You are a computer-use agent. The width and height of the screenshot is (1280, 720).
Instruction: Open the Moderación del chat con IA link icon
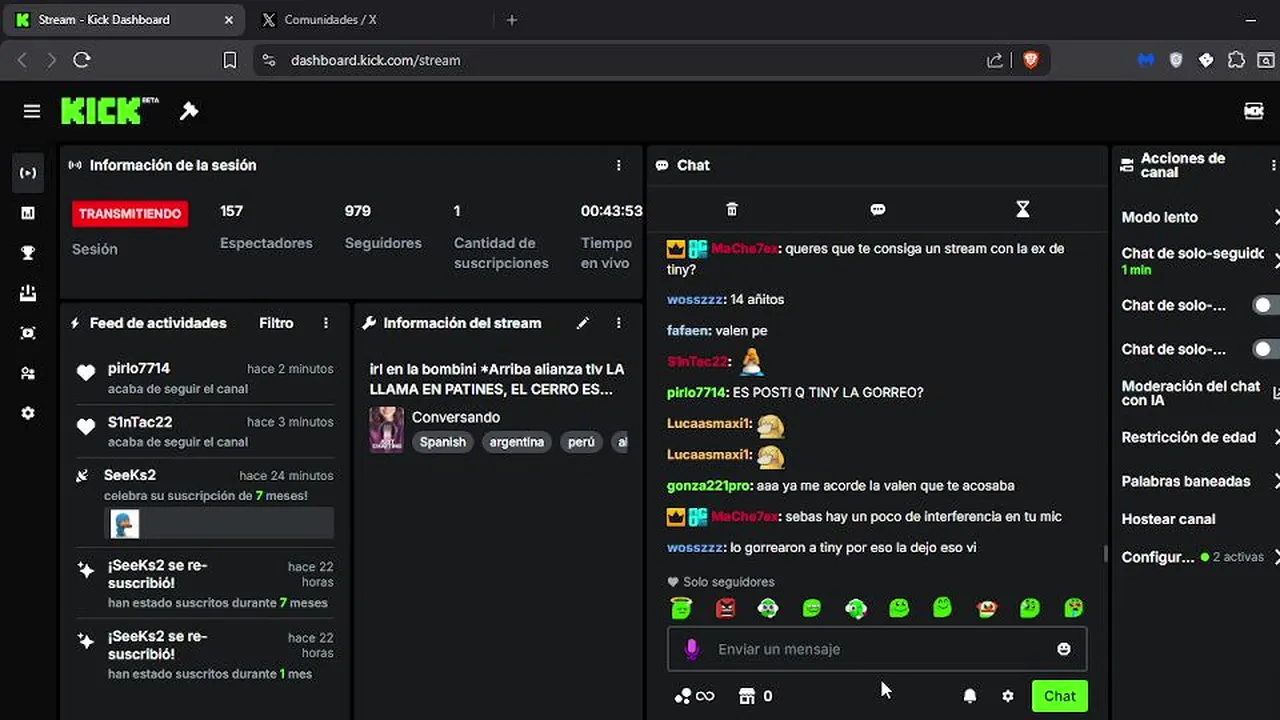coord(1276,393)
